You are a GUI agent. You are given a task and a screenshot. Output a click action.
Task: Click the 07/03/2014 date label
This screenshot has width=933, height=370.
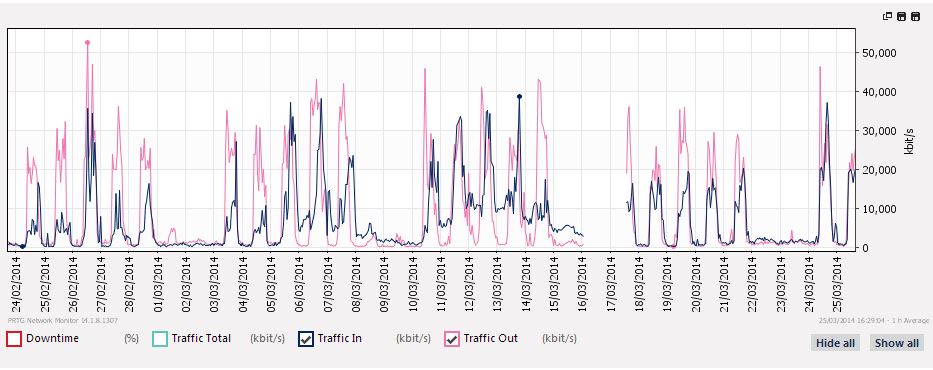[x=328, y=283]
